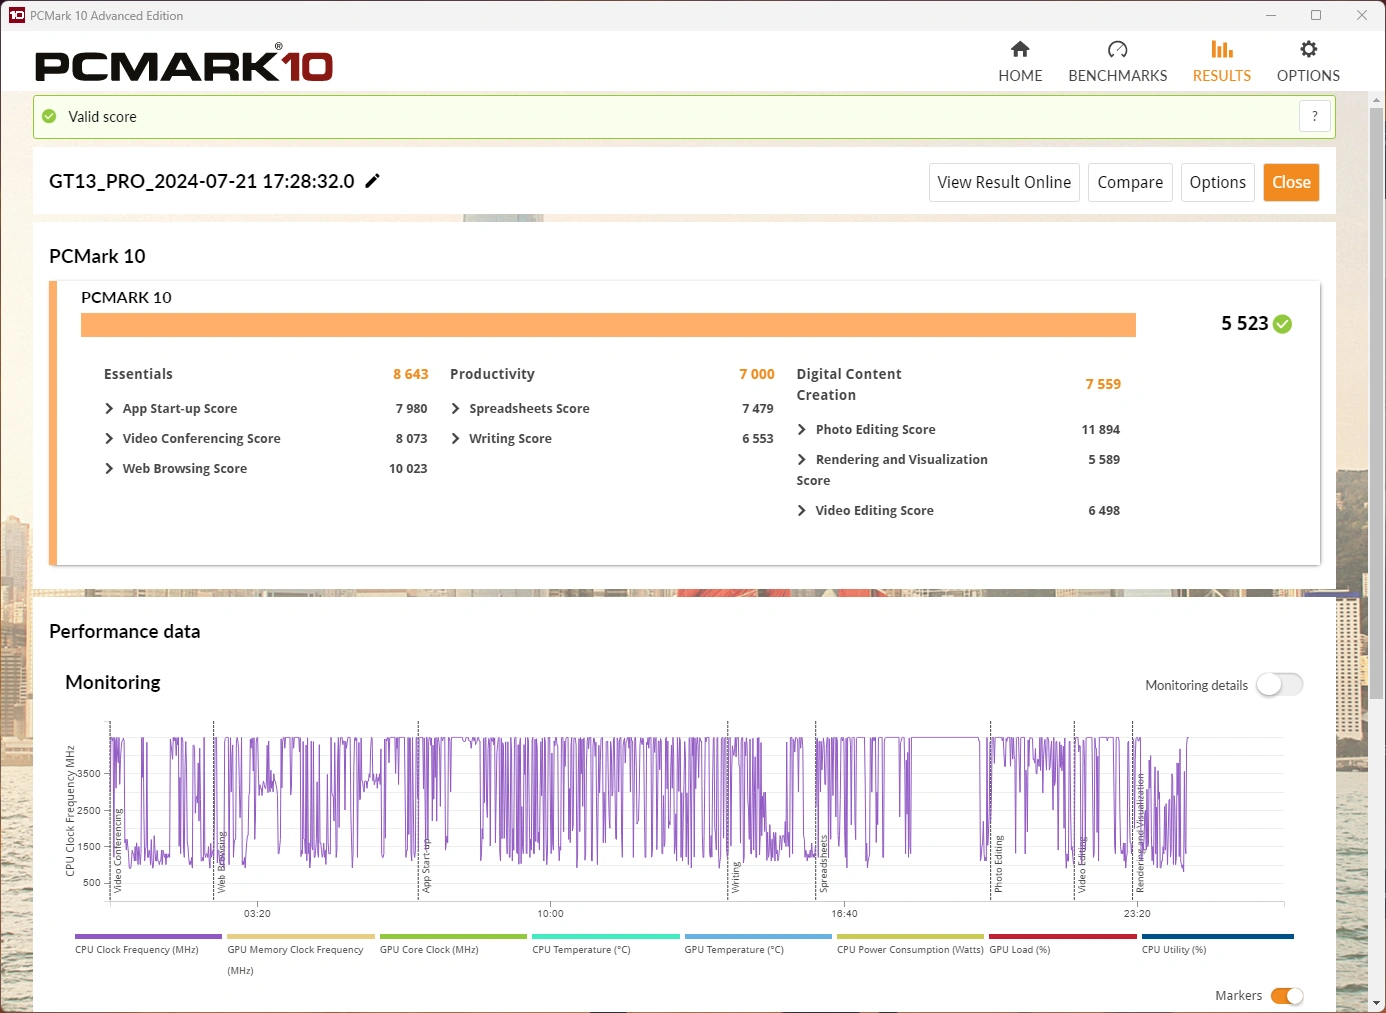Maximize the PCMark 10 window
This screenshot has width=1386, height=1013.
1316,15
